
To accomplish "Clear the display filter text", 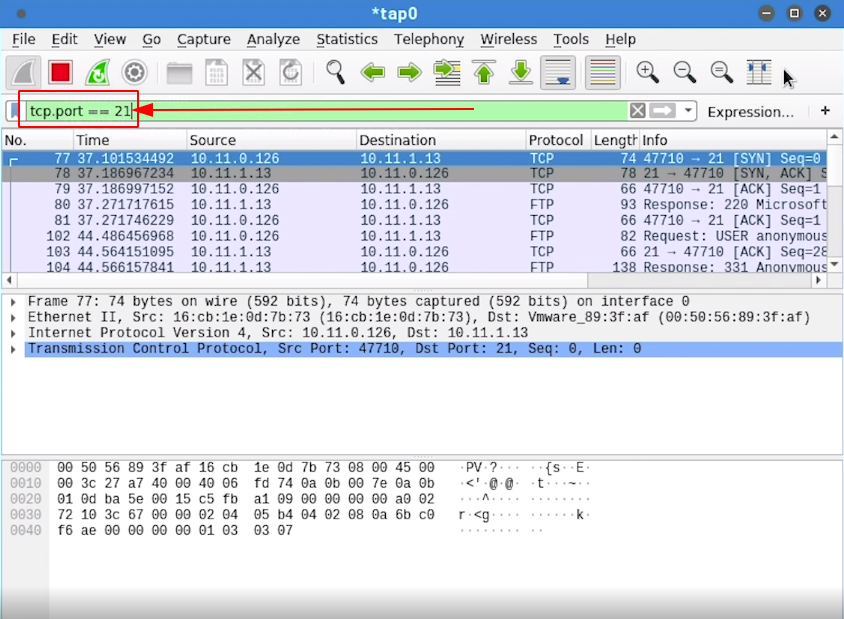I will 637,111.
